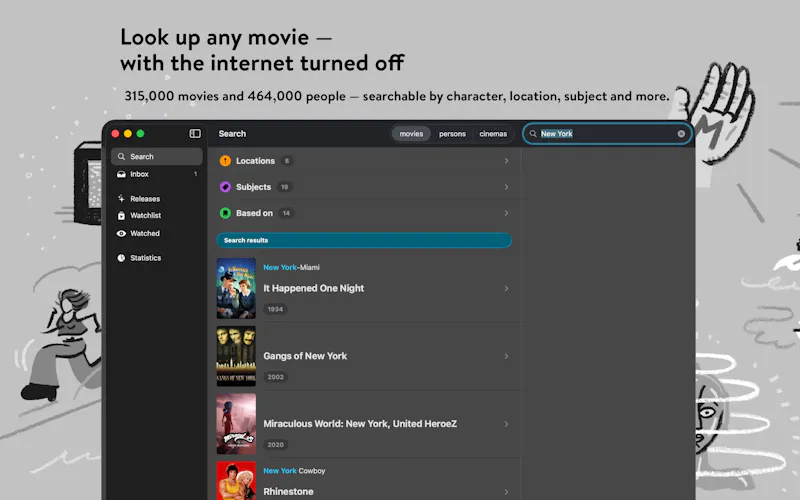Image resolution: width=800 pixels, height=500 pixels.
Task: Click the New York Cowboy tag
Action: (294, 471)
